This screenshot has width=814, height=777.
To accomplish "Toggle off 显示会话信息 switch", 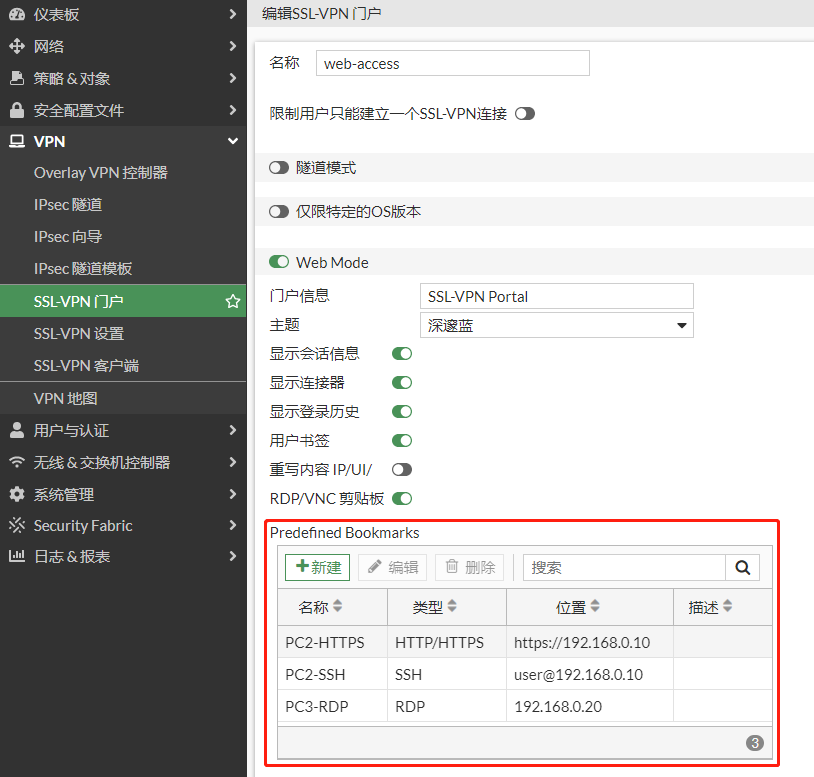I will (402, 353).
